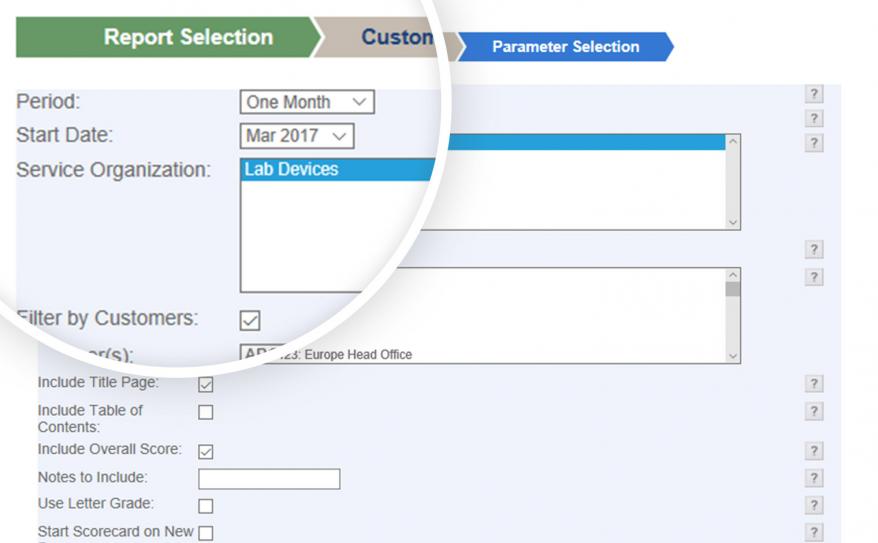Open help for Include Overall Score
This screenshot has width=878, height=543.
[x=814, y=451]
